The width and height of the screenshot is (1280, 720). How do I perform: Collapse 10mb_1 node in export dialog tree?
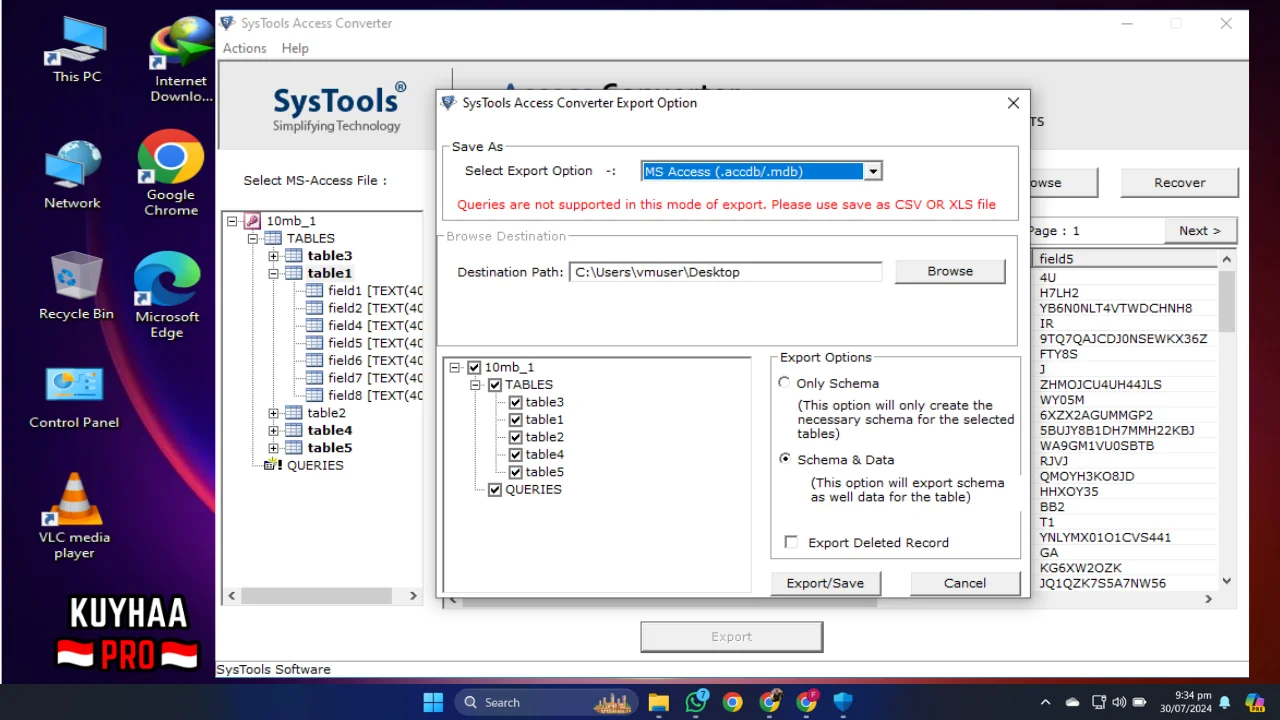(x=455, y=367)
